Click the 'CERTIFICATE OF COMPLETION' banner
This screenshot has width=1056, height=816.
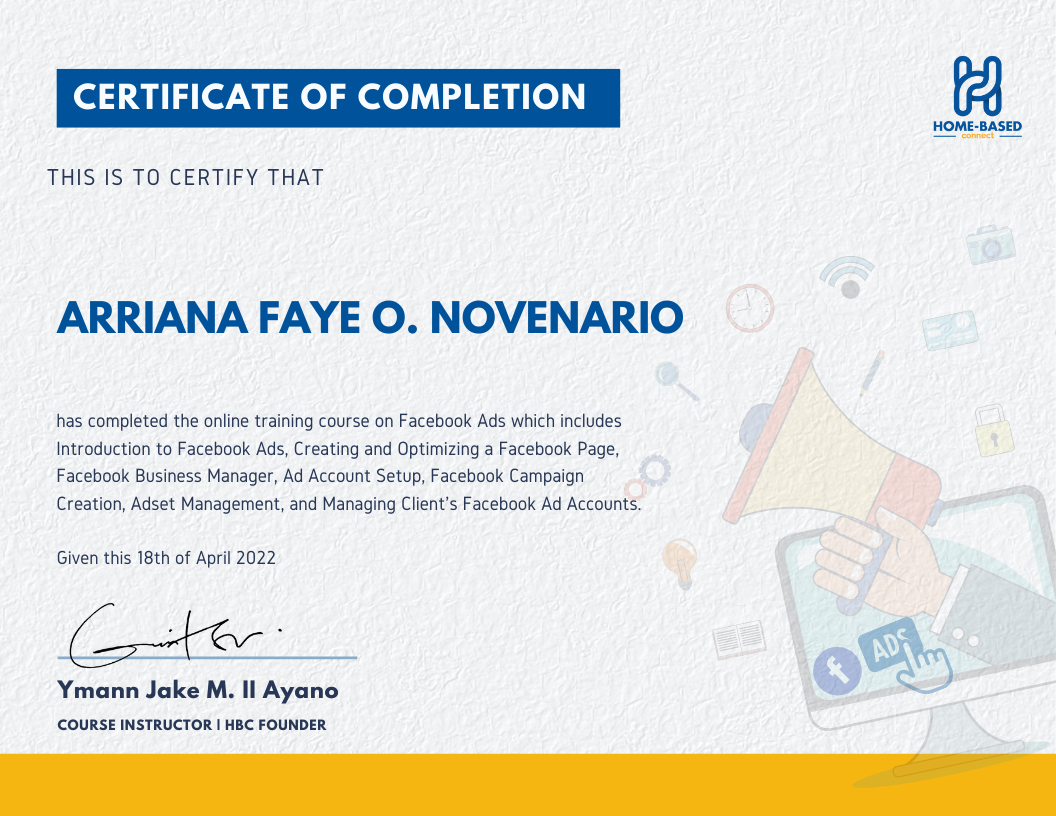338,98
